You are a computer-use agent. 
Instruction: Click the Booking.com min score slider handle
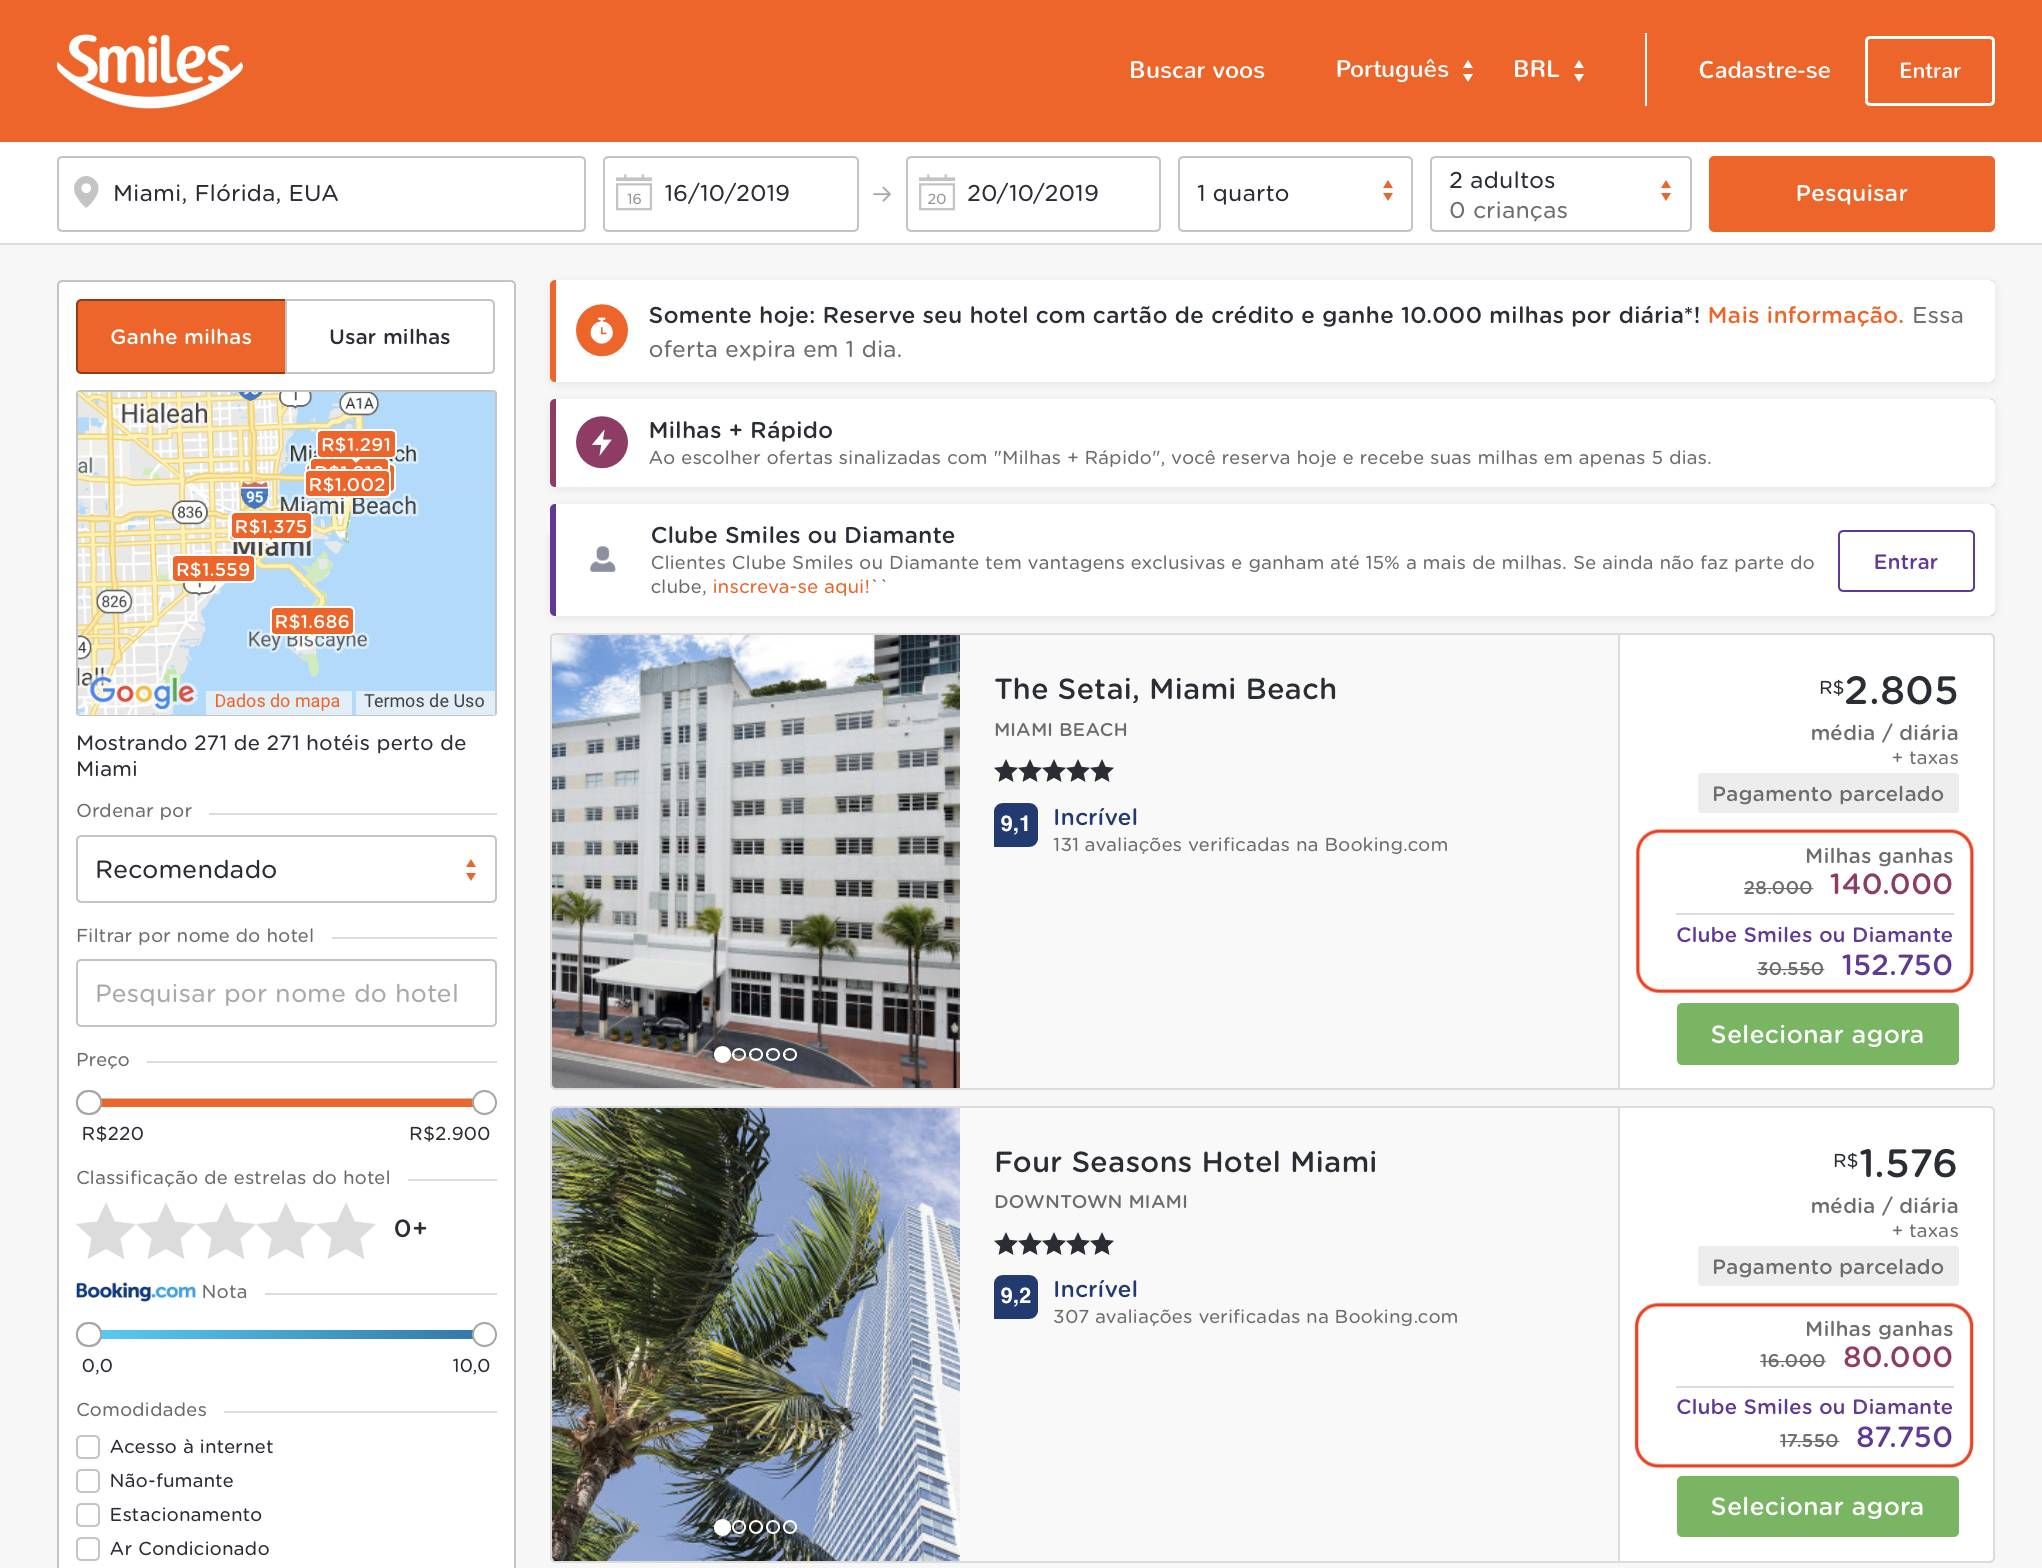pos(89,1334)
